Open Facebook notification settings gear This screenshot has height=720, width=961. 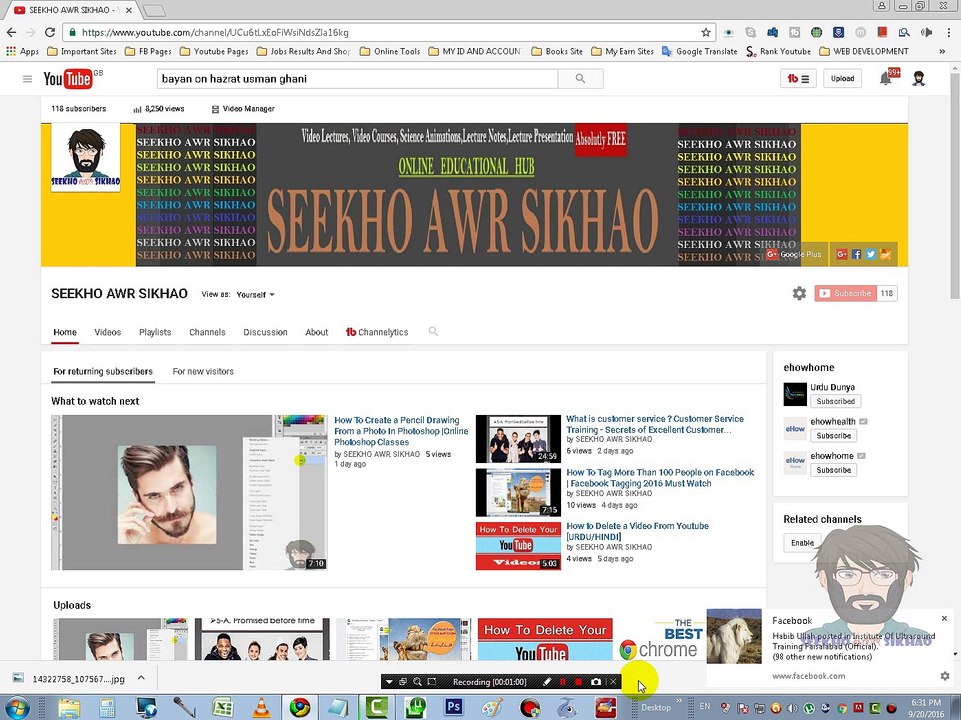click(x=944, y=676)
